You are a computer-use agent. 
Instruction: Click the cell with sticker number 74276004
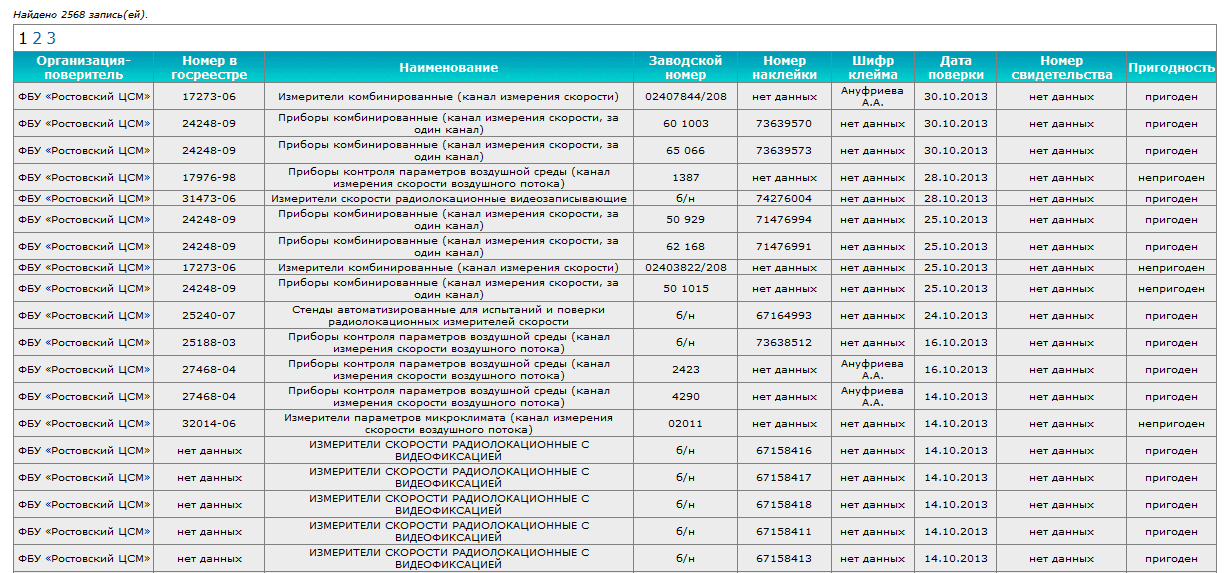click(783, 199)
